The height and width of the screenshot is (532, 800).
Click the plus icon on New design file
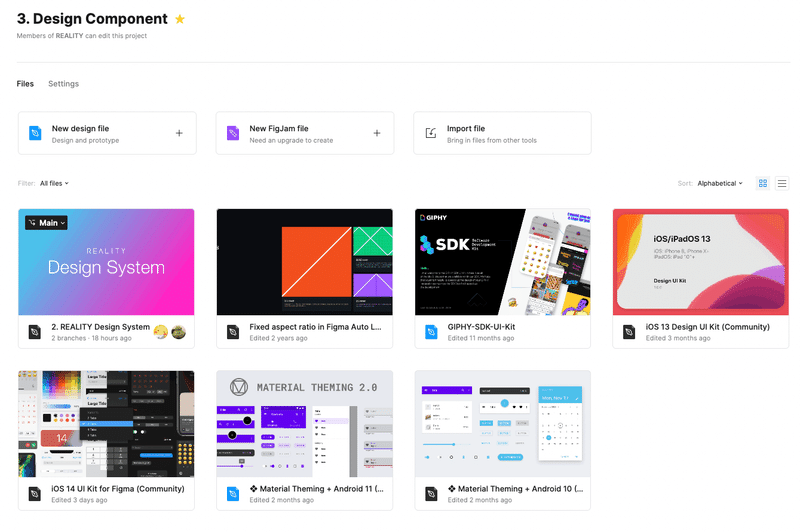pos(179,133)
